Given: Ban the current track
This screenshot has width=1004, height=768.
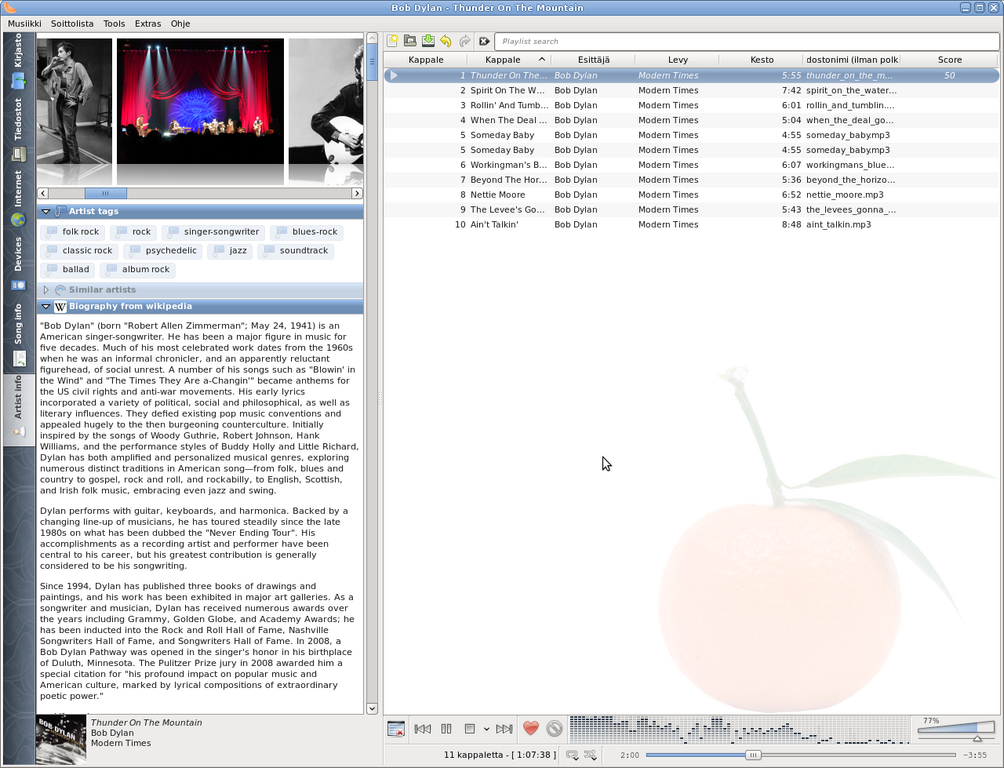Looking at the screenshot, I should click(x=554, y=729).
